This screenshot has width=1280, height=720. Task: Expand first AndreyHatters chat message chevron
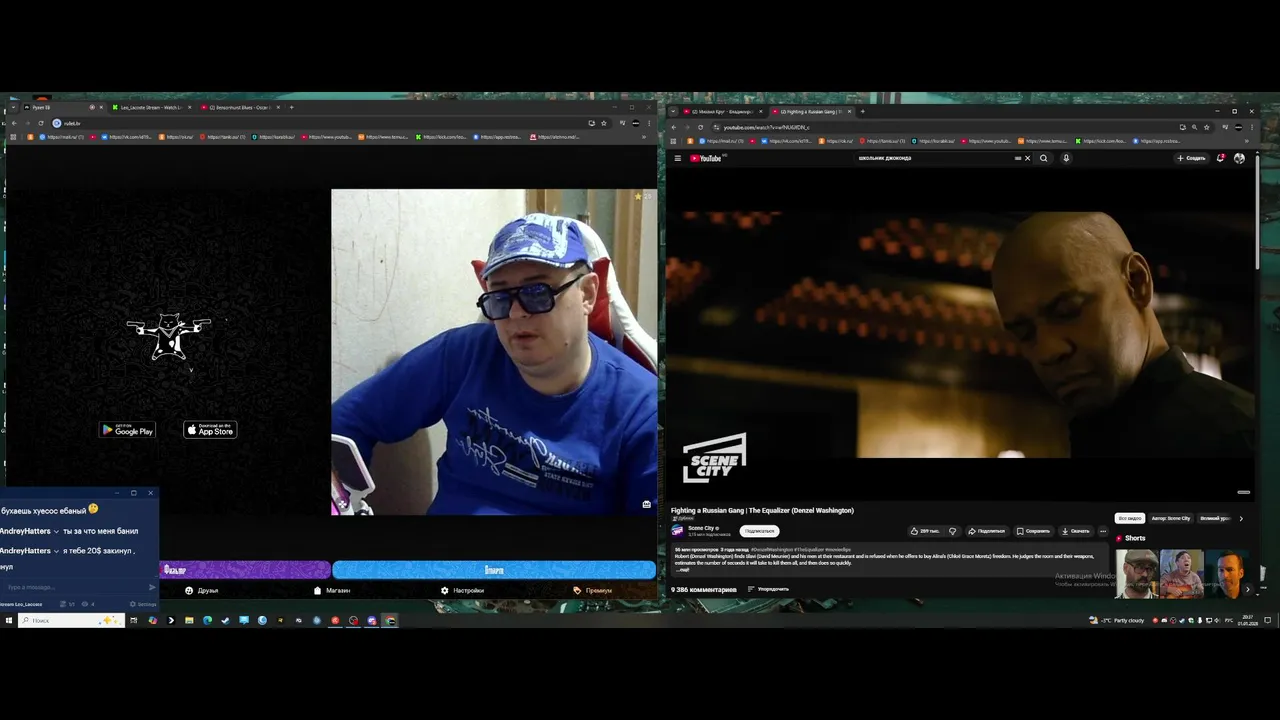tap(56, 531)
